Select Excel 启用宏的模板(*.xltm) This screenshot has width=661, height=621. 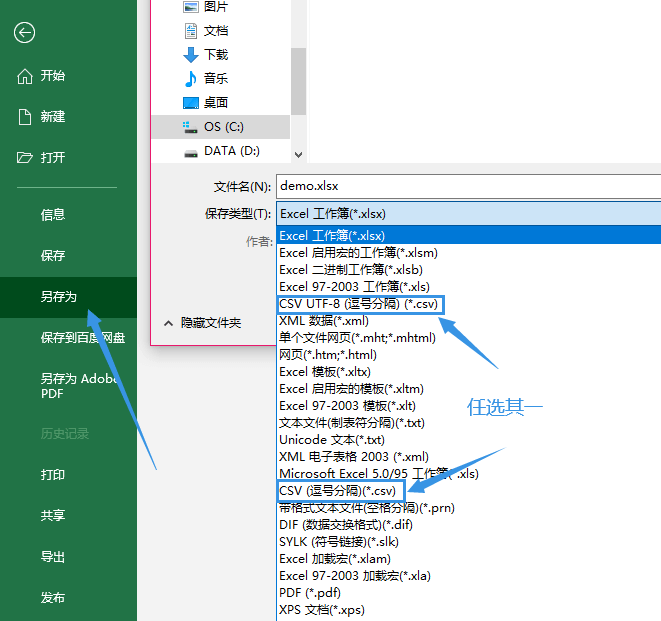[x=351, y=389]
